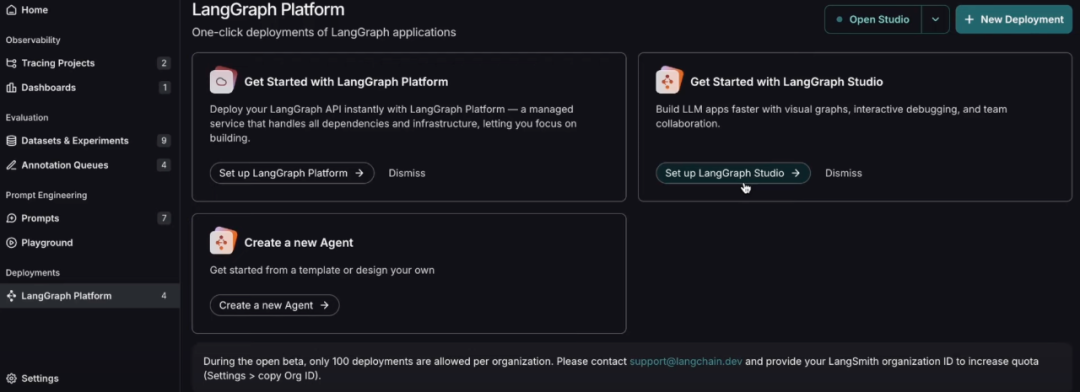Click the LangGraph Studio card graph icon

point(669,81)
